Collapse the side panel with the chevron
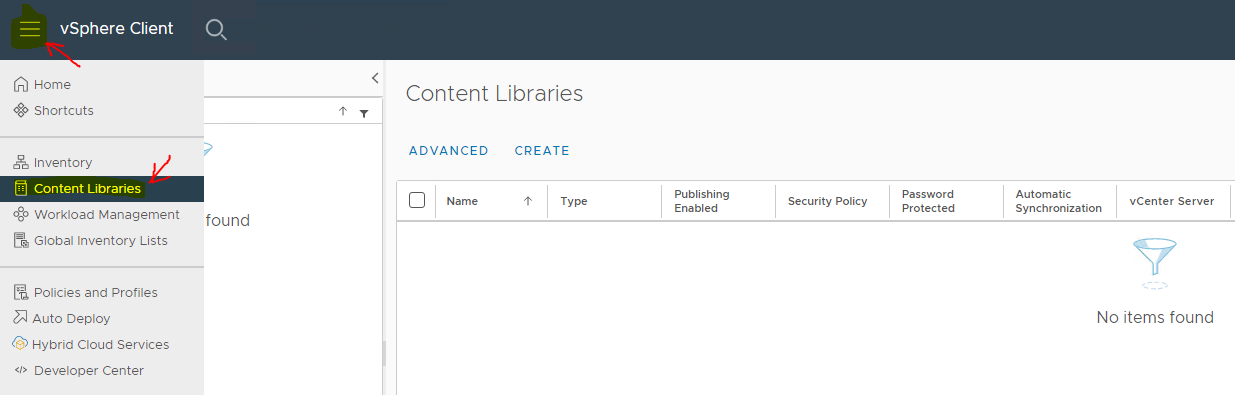1235x395 pixels. coord(375,78)
